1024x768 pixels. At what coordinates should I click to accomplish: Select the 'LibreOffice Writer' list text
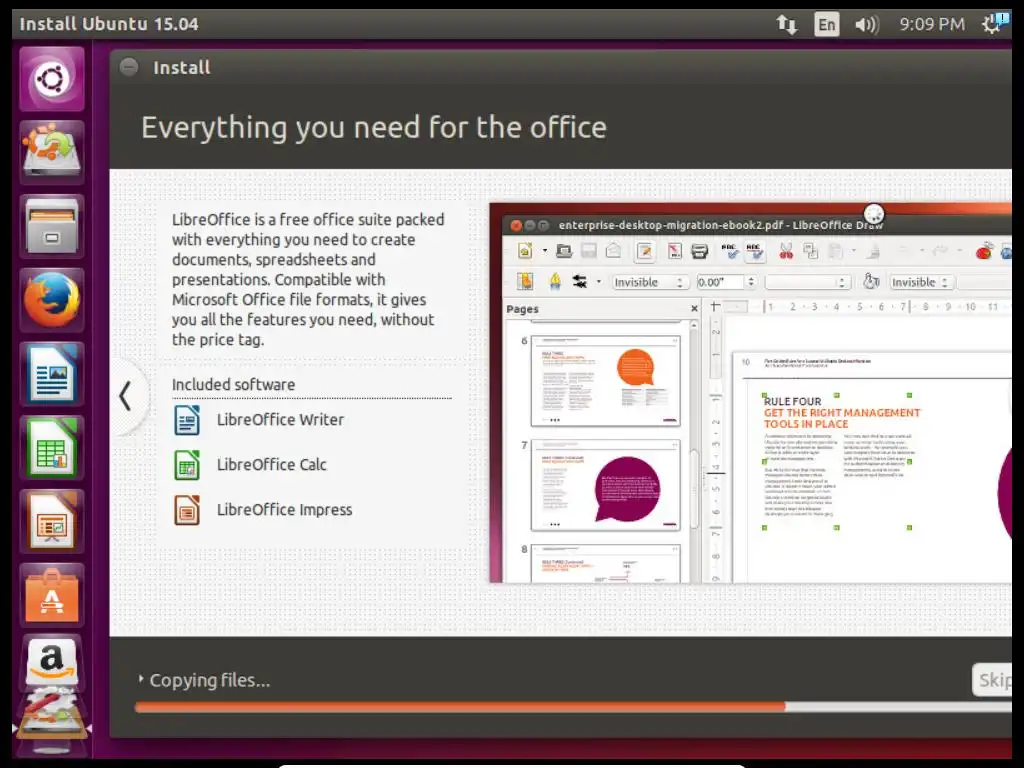(280, 420)
